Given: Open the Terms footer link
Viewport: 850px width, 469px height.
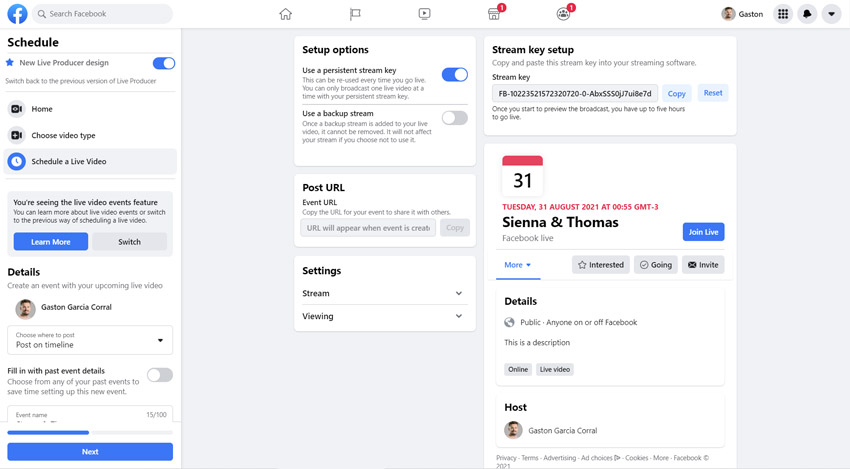Looking at the screenshot, I should [530, 458].
